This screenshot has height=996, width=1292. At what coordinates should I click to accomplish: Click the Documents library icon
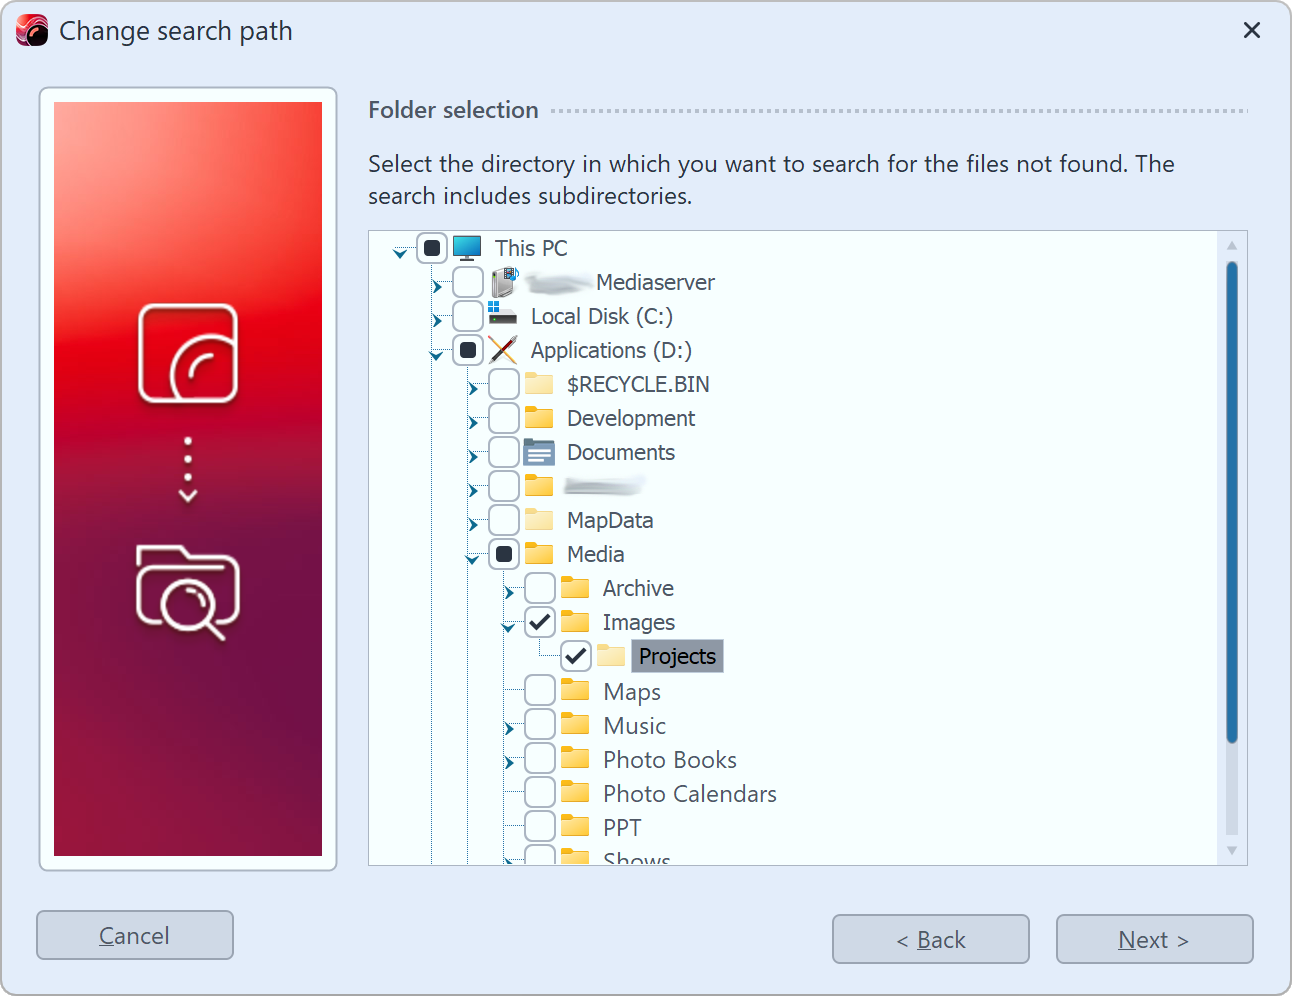(540, 452)
